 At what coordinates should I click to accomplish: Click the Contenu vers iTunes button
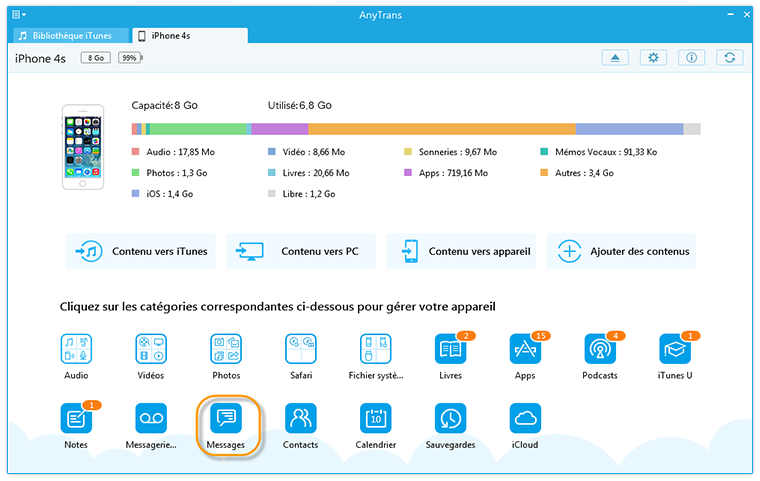(x=141, y=251)
